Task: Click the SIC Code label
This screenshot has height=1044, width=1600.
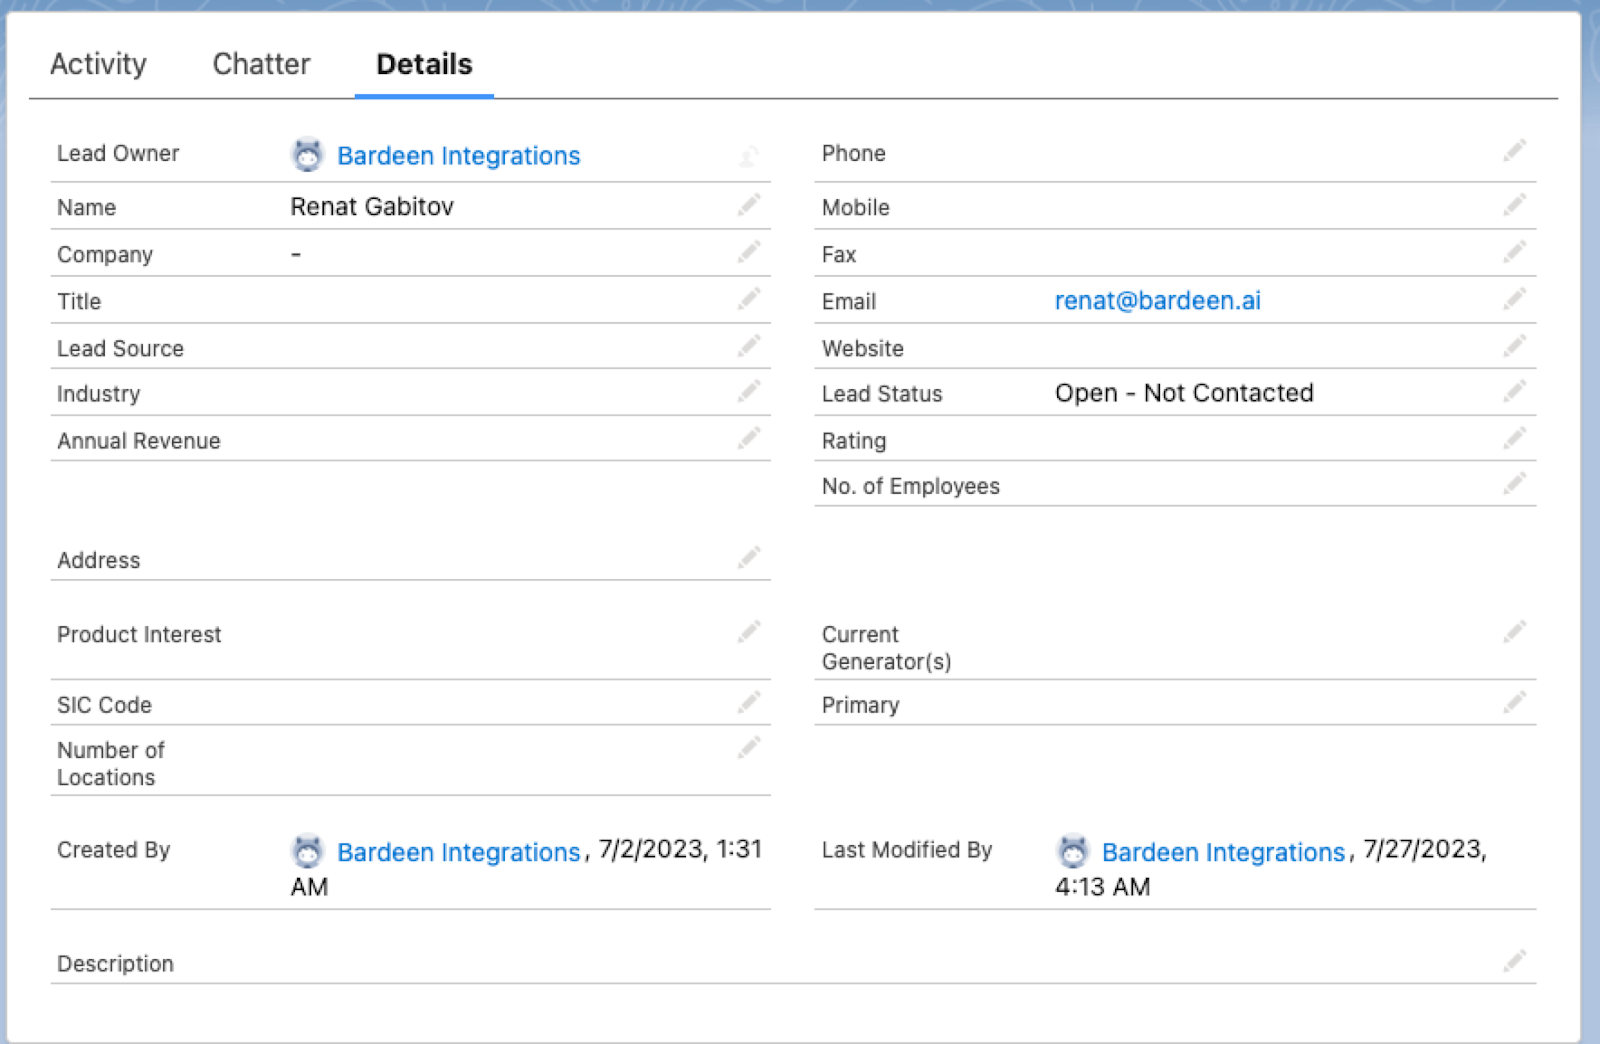Action: (104, 705)
